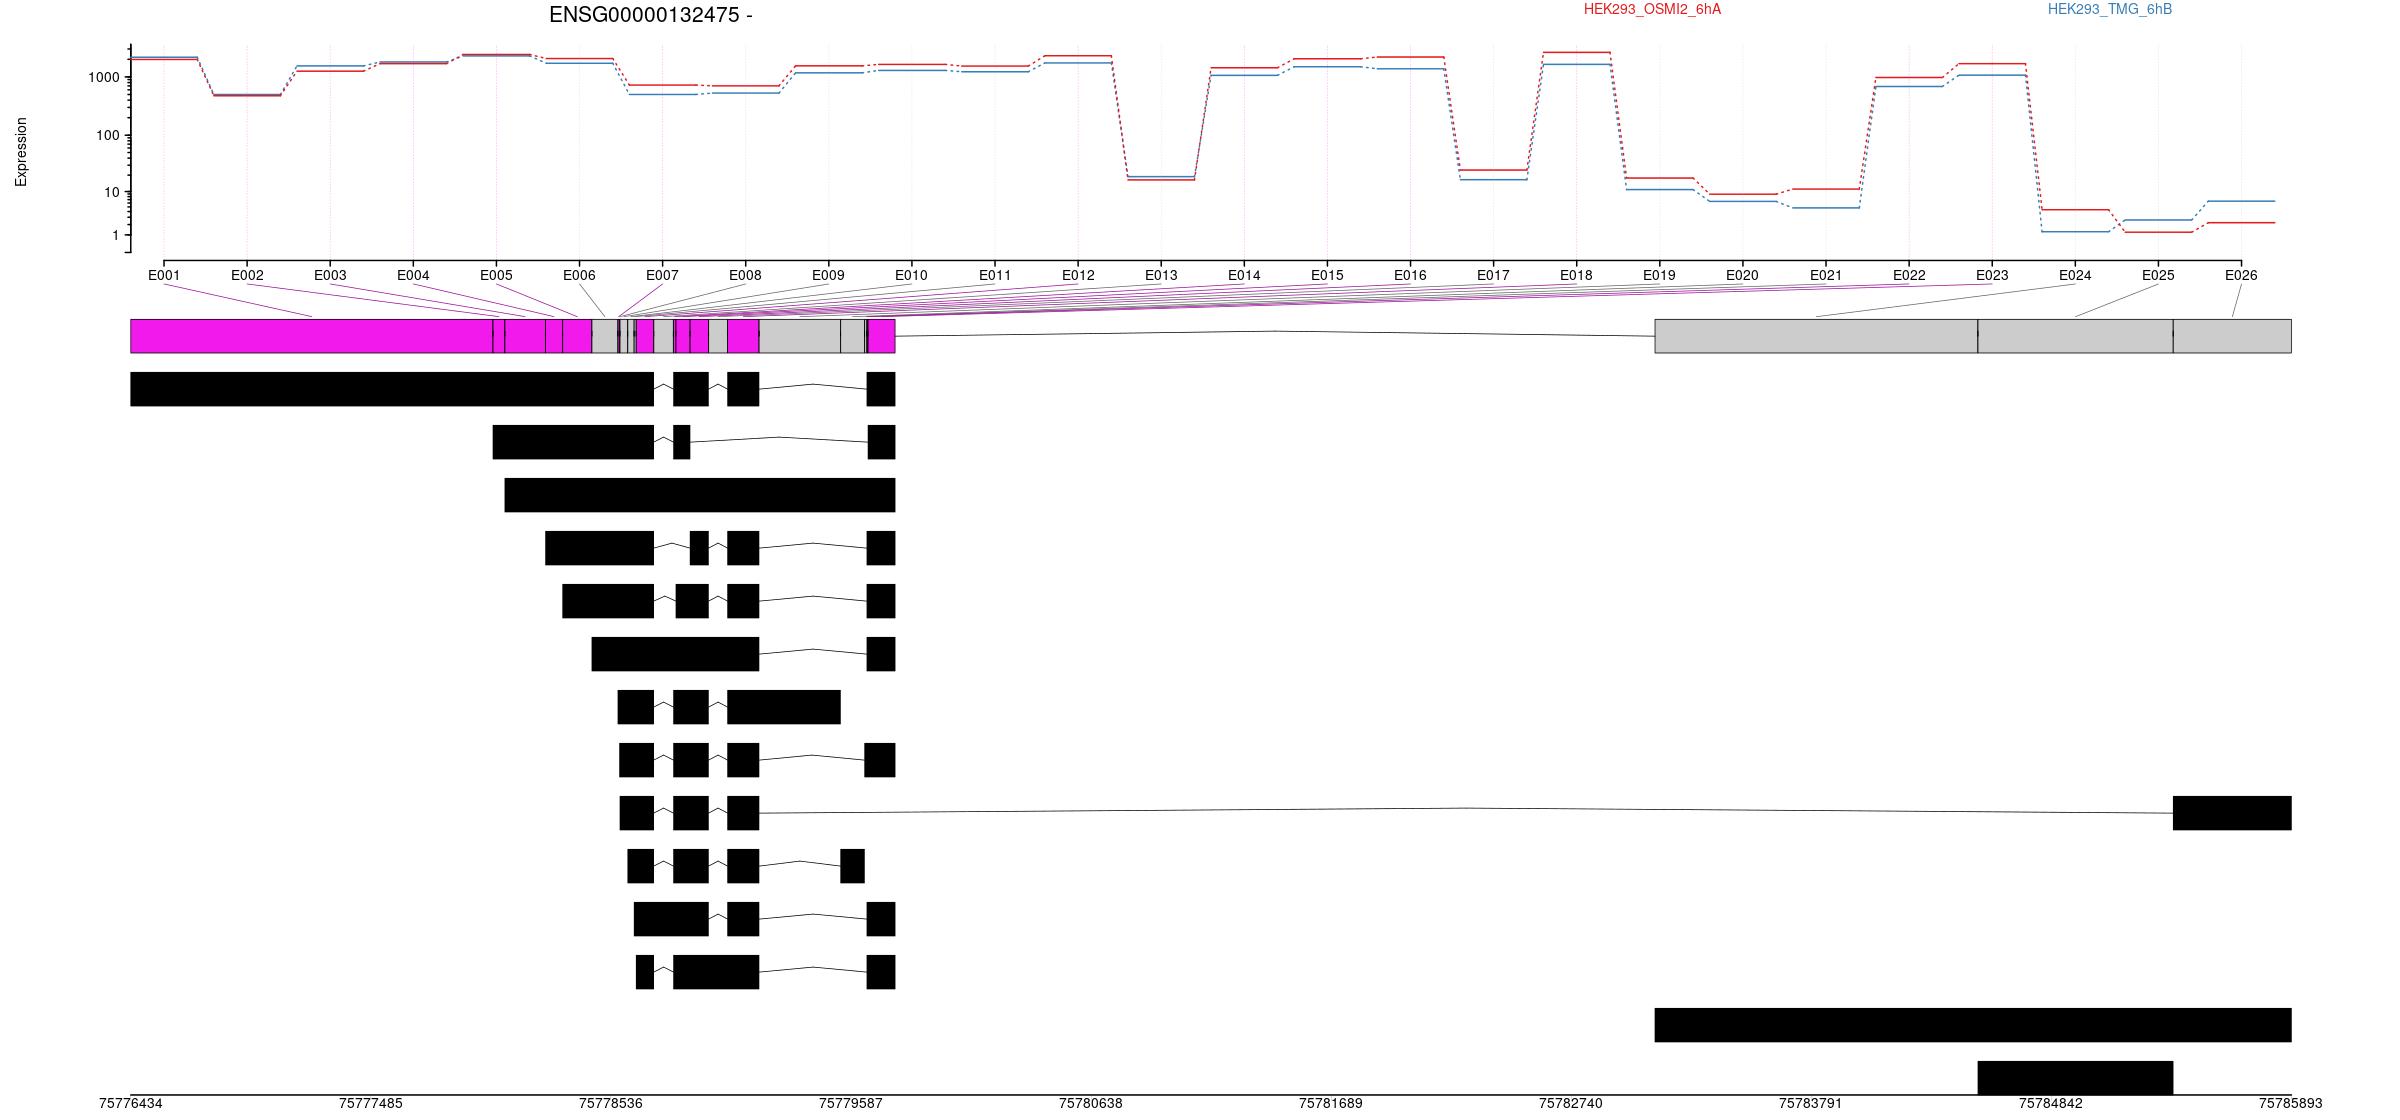Screen dimensions: 2400x1120
Task: Click genomic coordinate 75782740
Action: tap(1571, 1104)
